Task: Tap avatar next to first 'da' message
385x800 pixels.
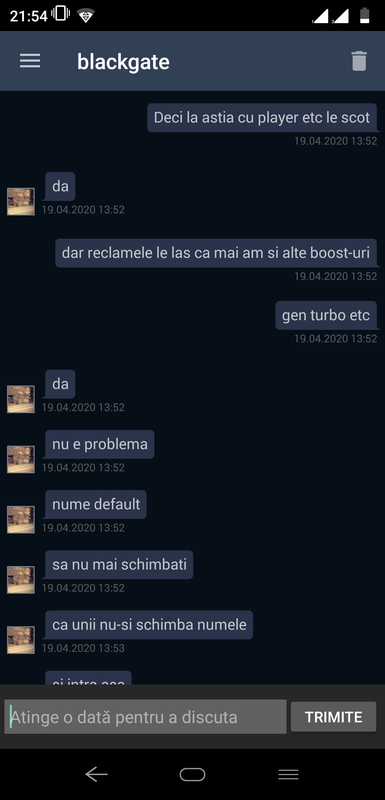Action: pyautogui.click(x=21, y=202)
